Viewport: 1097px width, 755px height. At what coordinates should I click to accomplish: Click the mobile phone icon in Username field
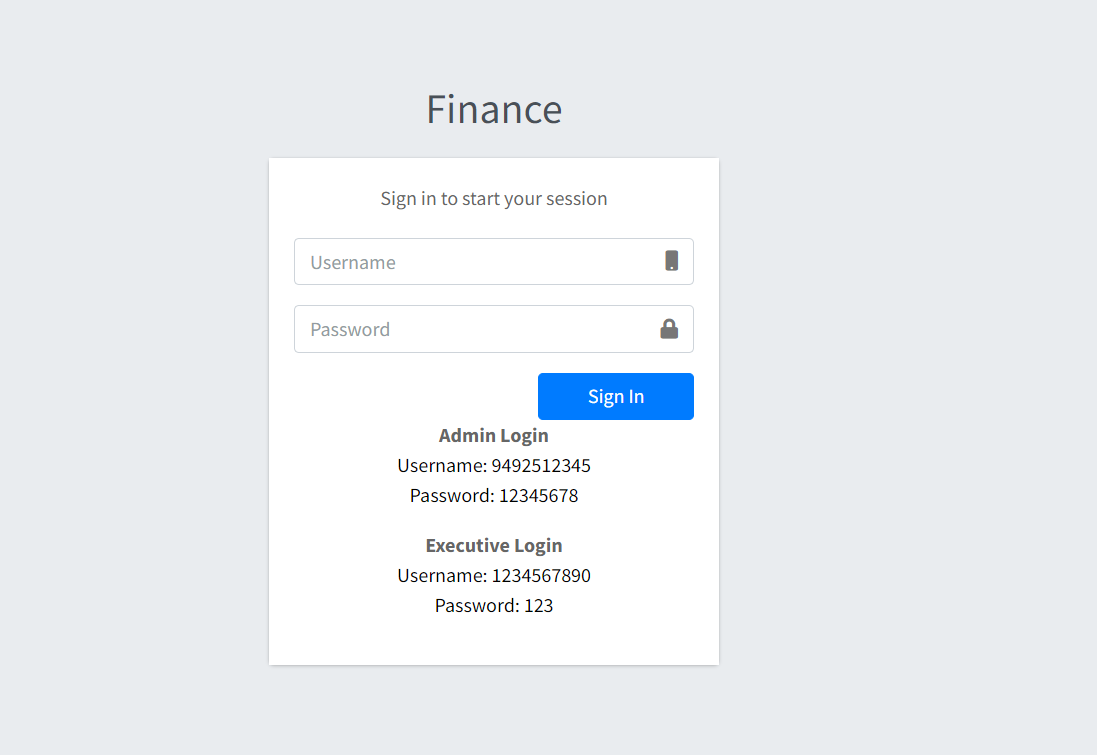[669, 261]
